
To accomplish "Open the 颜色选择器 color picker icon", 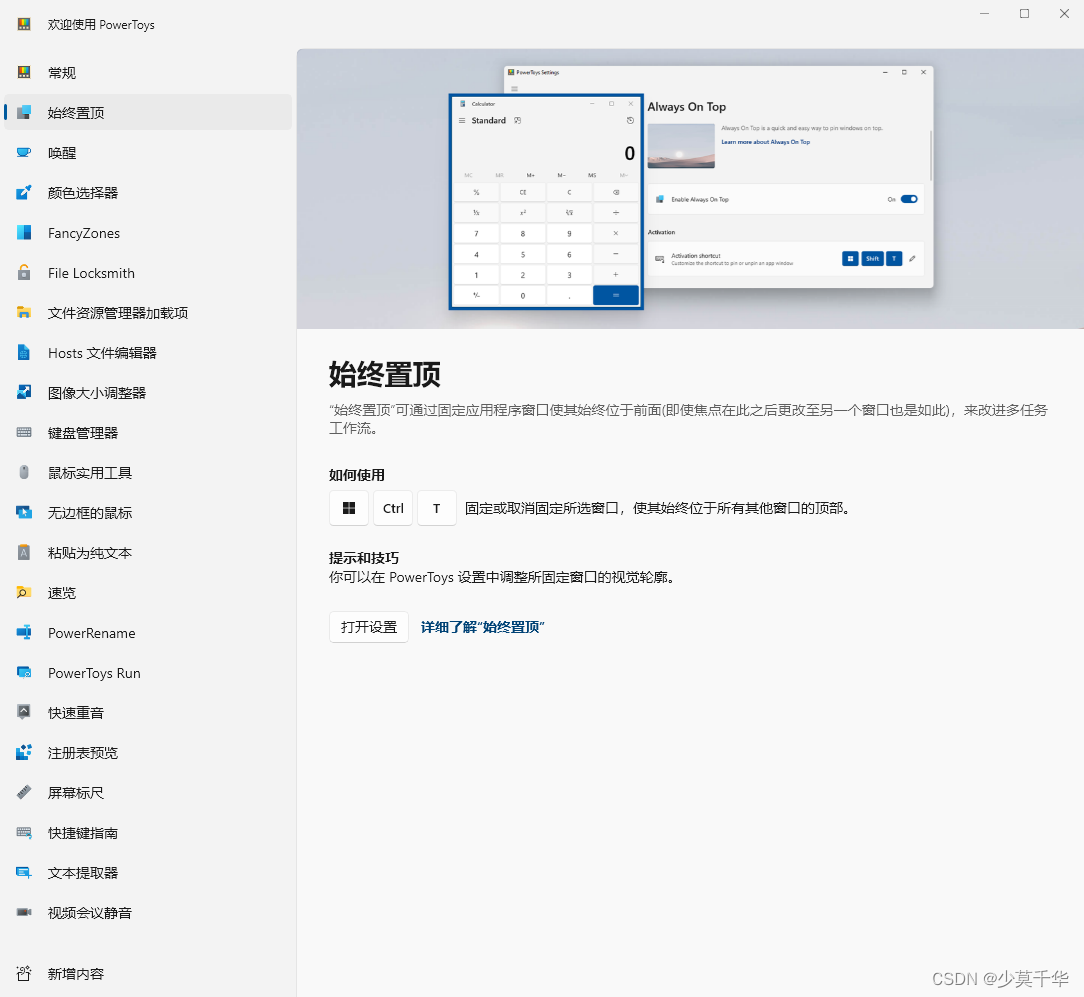I will coord(24,192).
